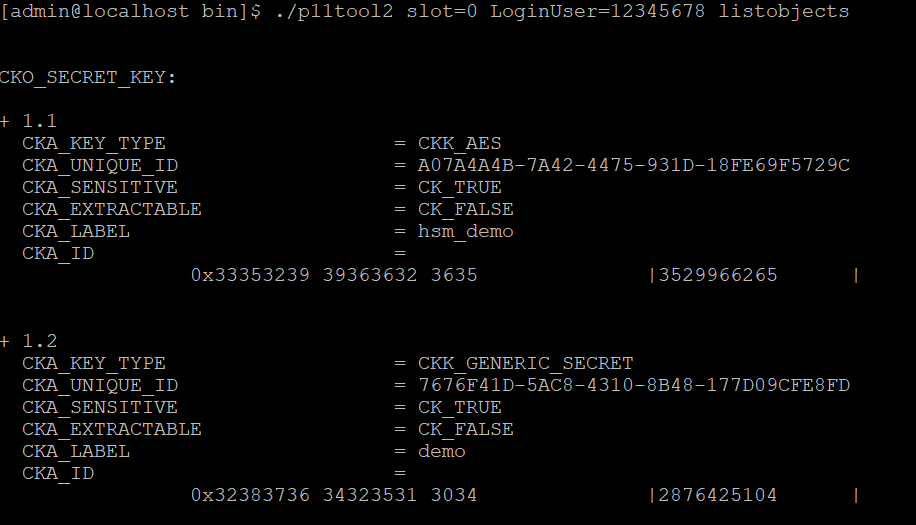916x525 pixels.
Task: Click the hsm_demo label value
Action: [466, 231]
